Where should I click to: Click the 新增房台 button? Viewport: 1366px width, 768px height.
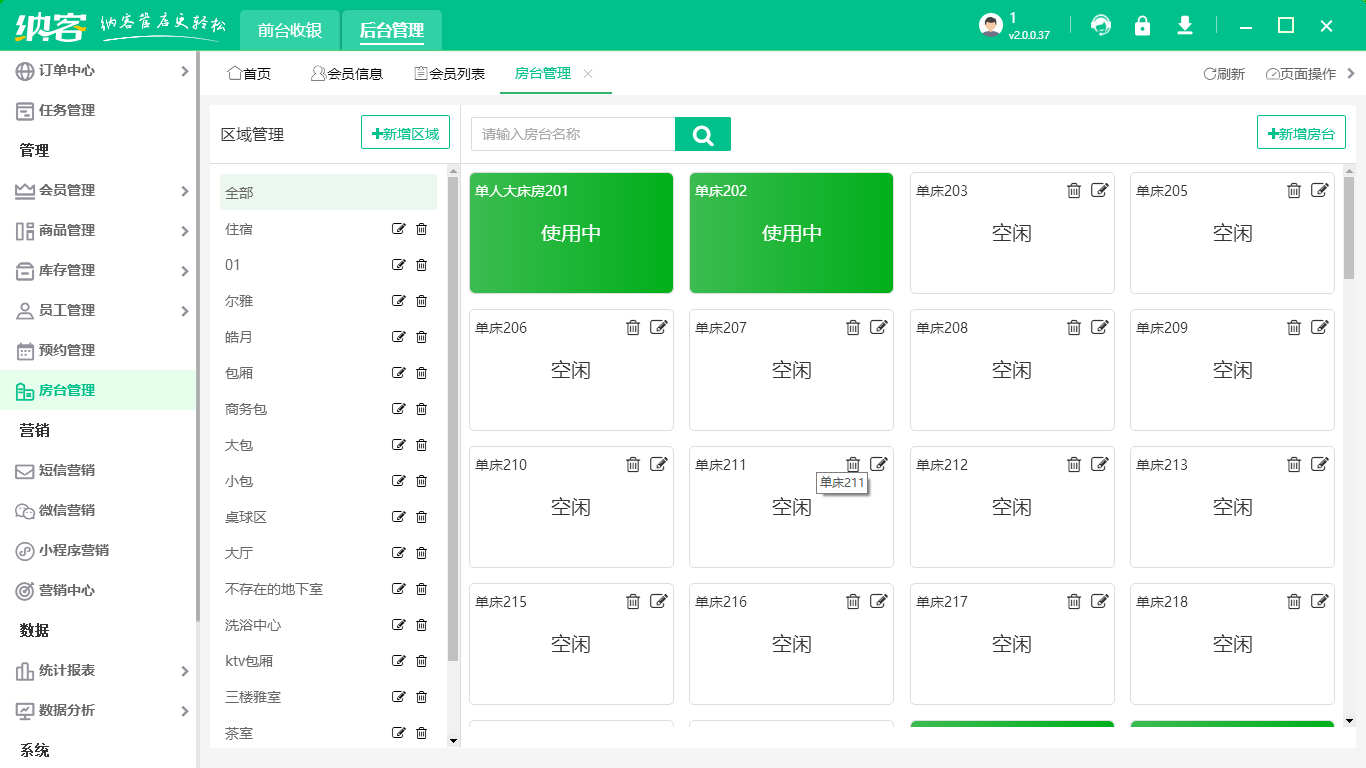point(1301,133)
